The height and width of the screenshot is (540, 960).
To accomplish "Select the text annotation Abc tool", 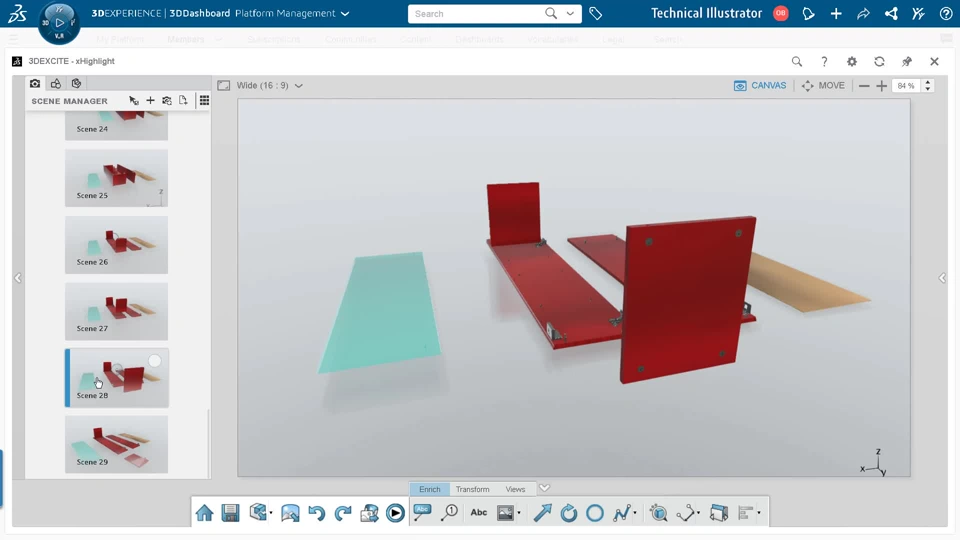I will pos(479,513).
